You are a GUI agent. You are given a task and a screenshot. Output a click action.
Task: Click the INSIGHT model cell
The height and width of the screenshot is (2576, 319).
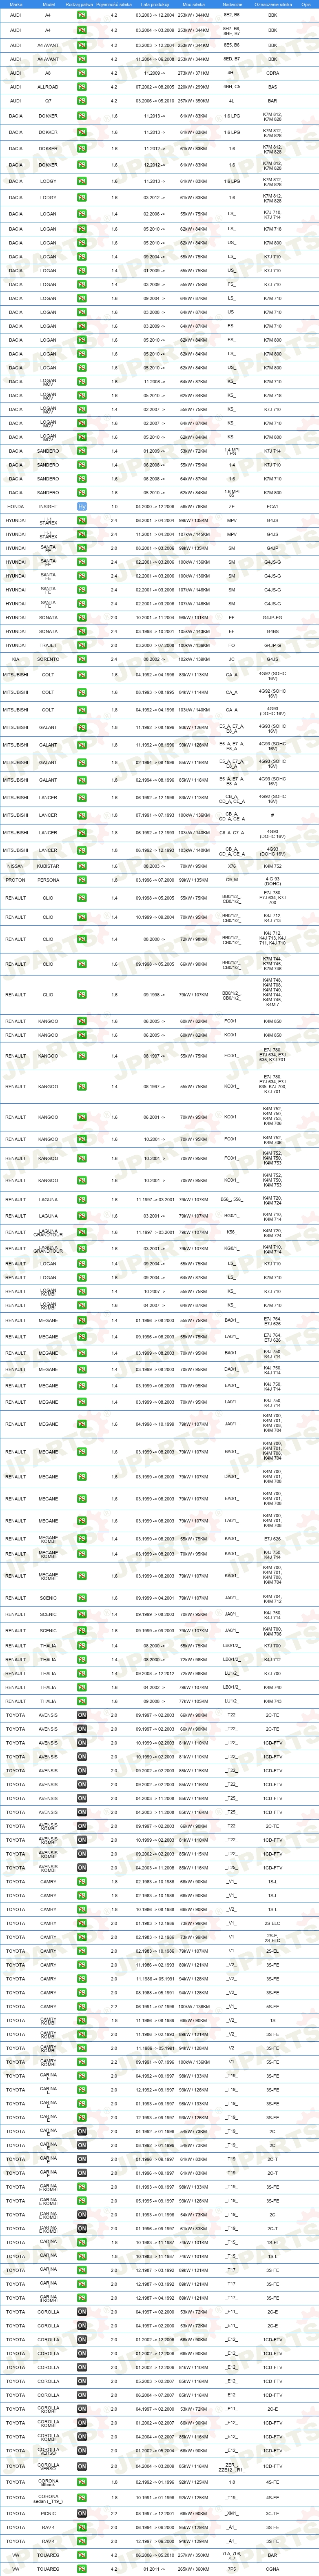point(48,506)
